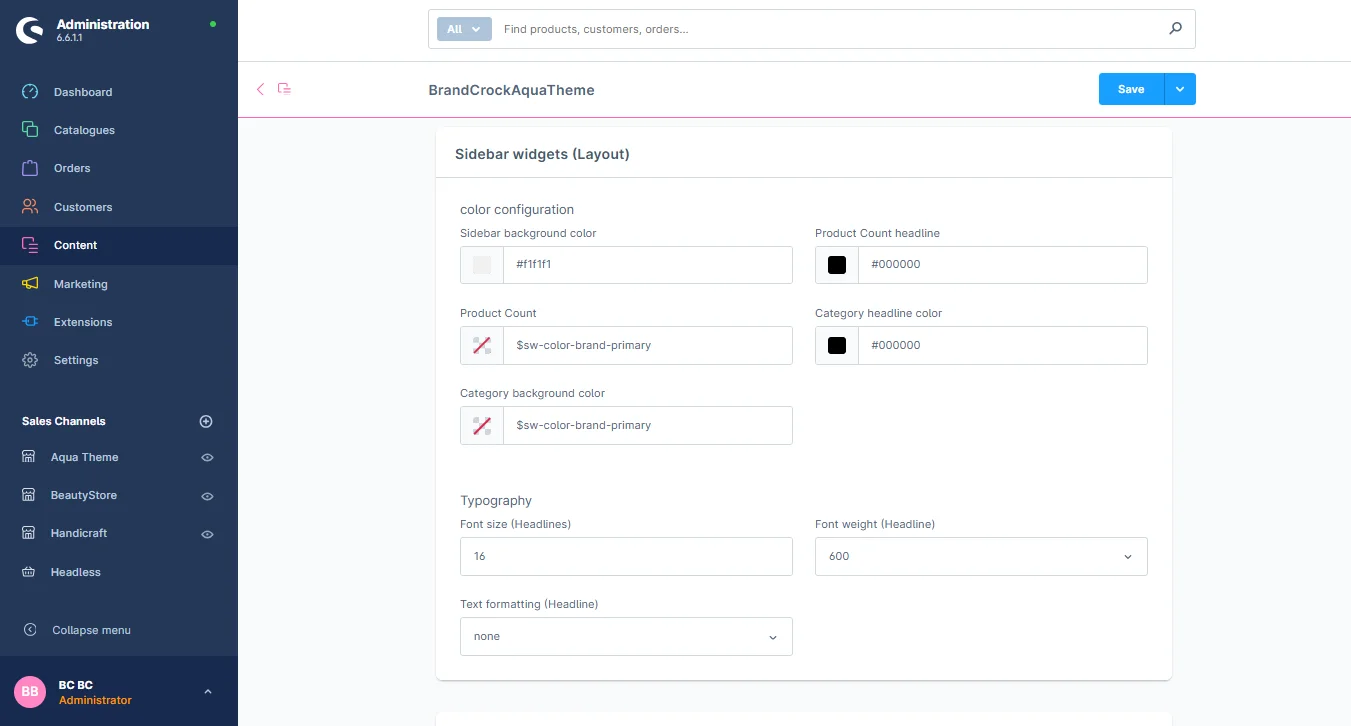1351x726 pixels.
Task: Expand the Save button dropdown arrow
Action: click(1180, 89)
